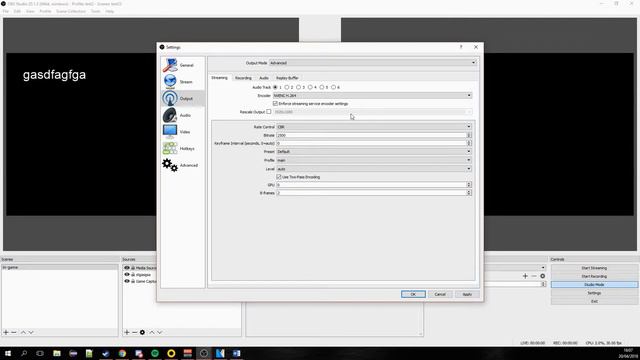Click the GPU input field
The height and width of the screenshot is (360, 640).
click(x=371, y=184)
